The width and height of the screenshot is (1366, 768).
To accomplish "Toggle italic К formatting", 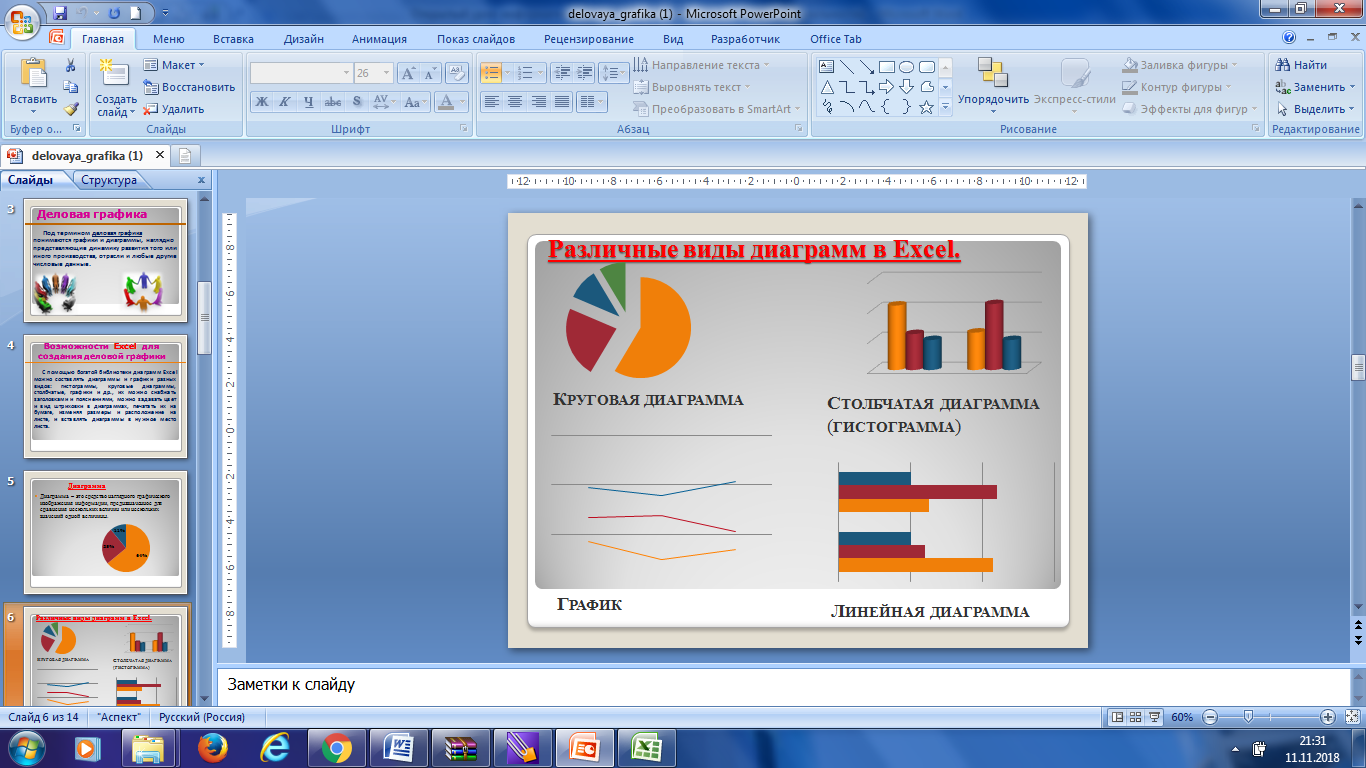I will [x=285, y=101].
